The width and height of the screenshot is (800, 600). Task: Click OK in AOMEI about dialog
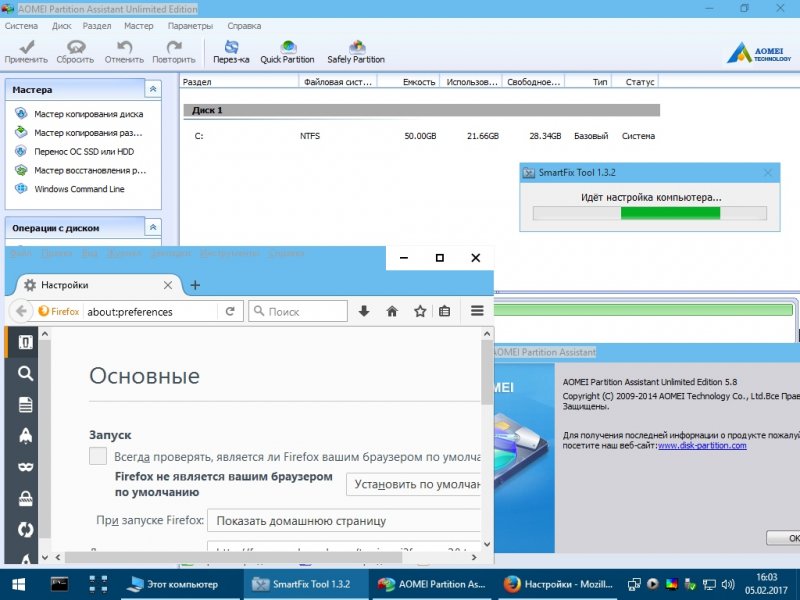coord(783,538)
